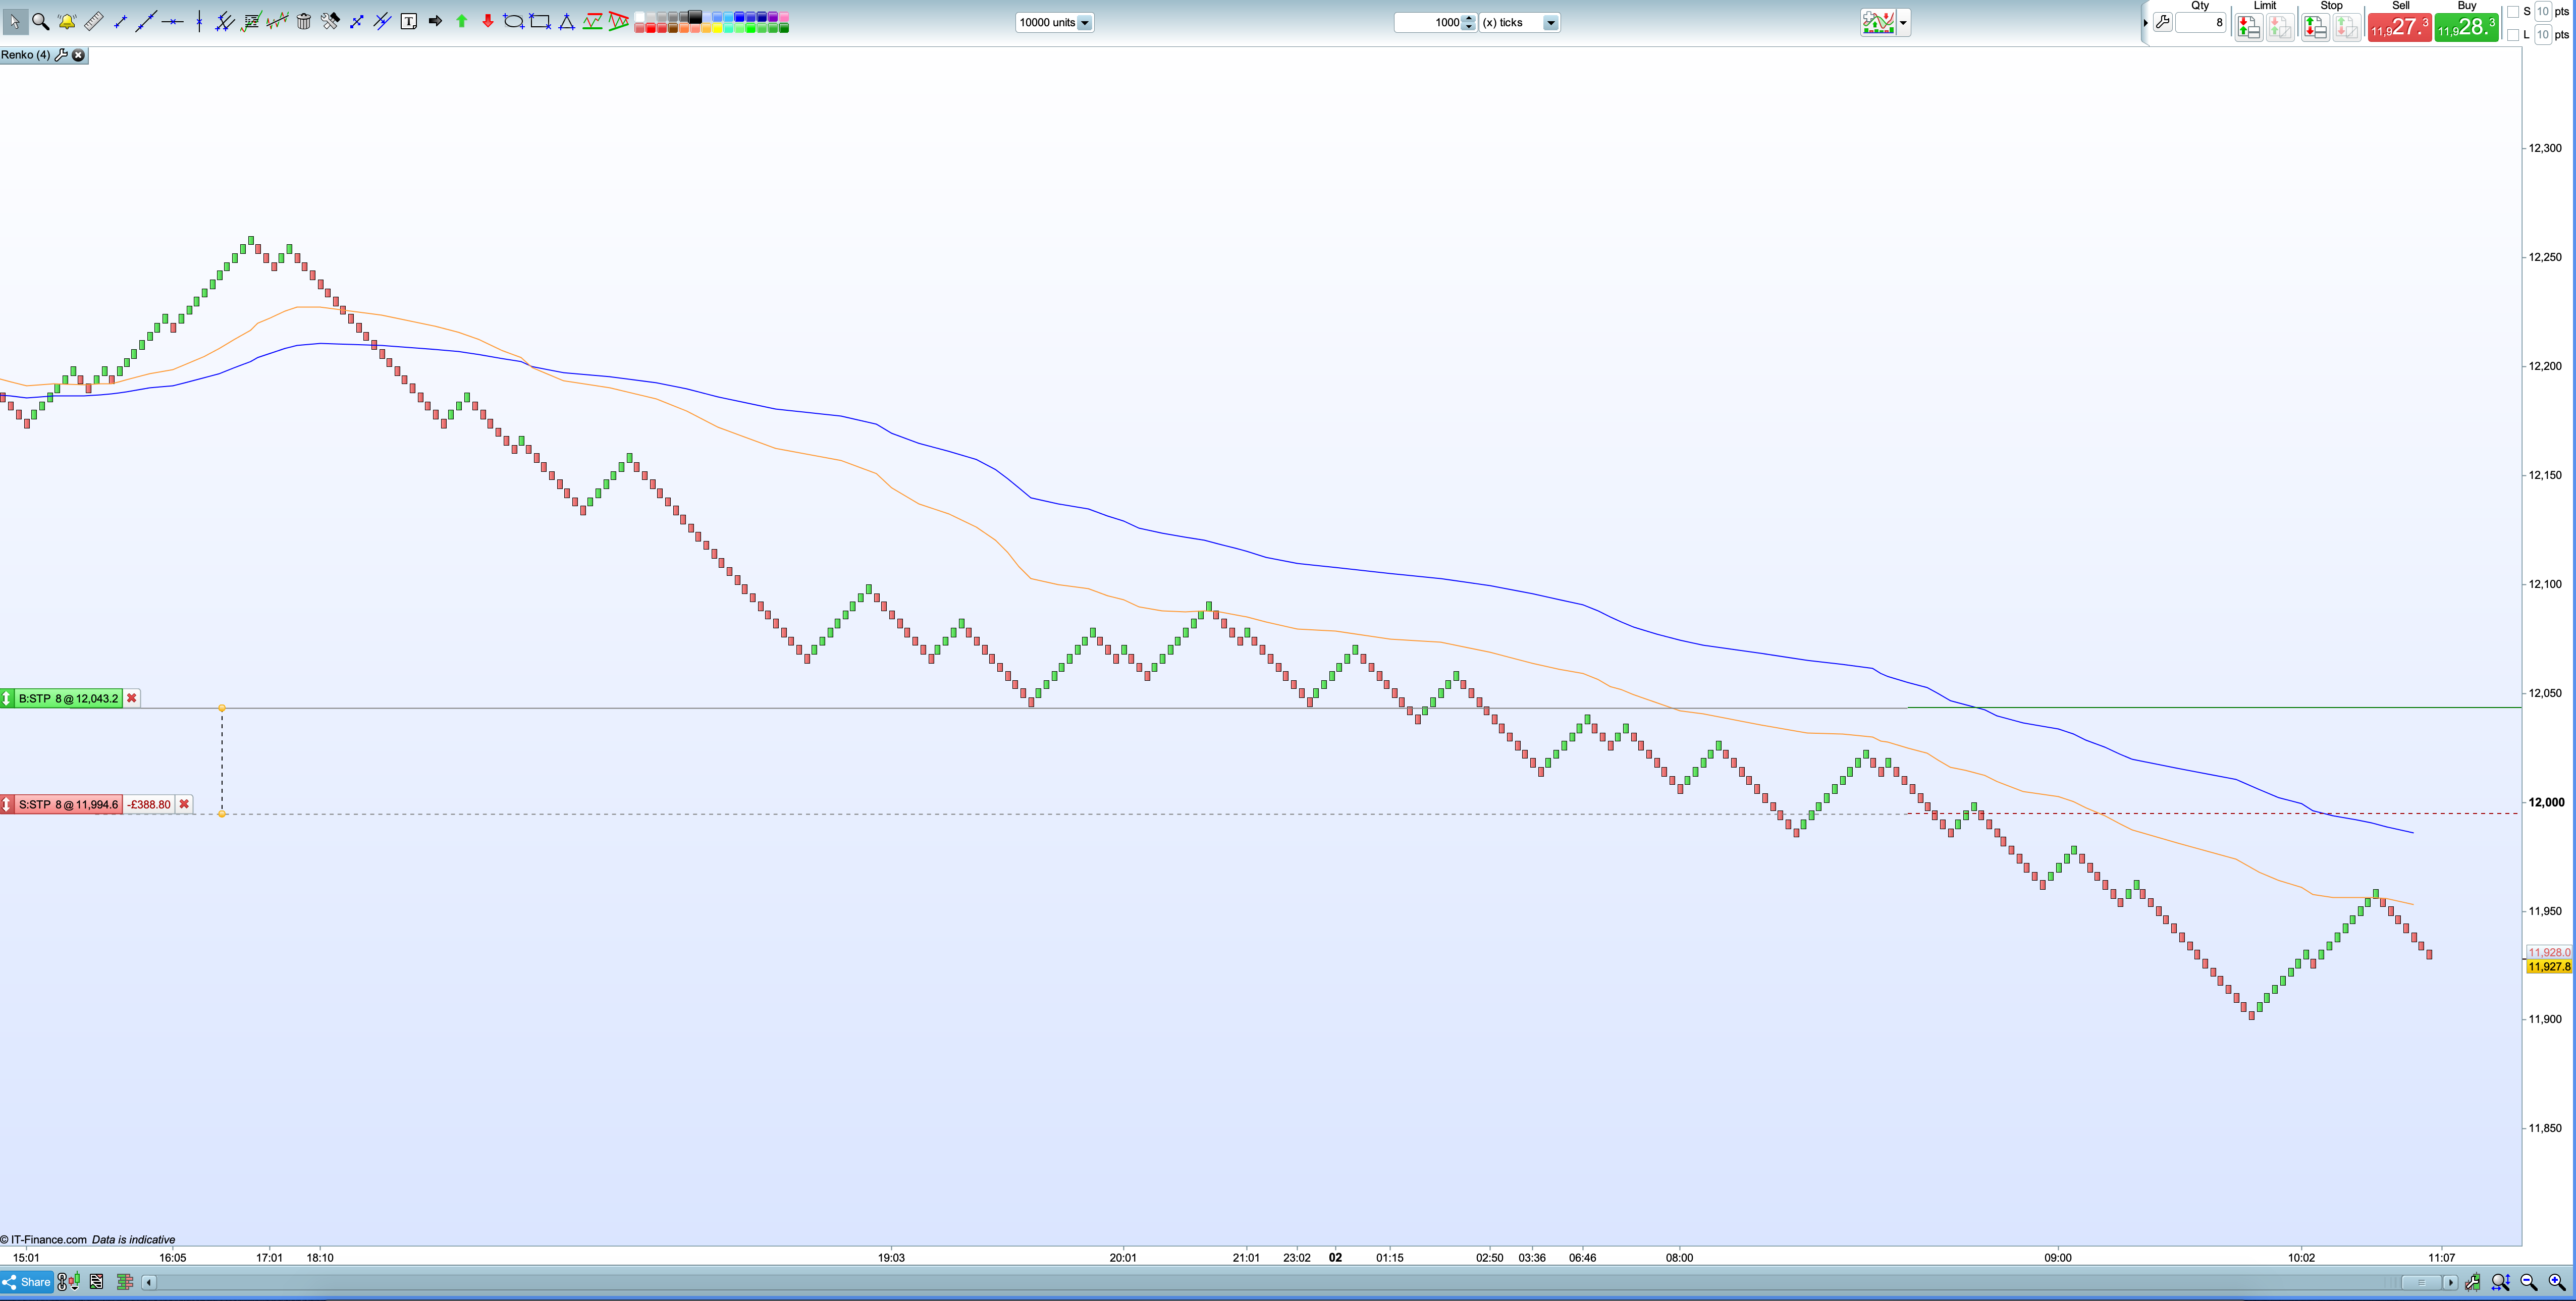The image size is (2576, 1301).
Task: Open Renko indicator wrench settings
Action: [x=61, y=55]
